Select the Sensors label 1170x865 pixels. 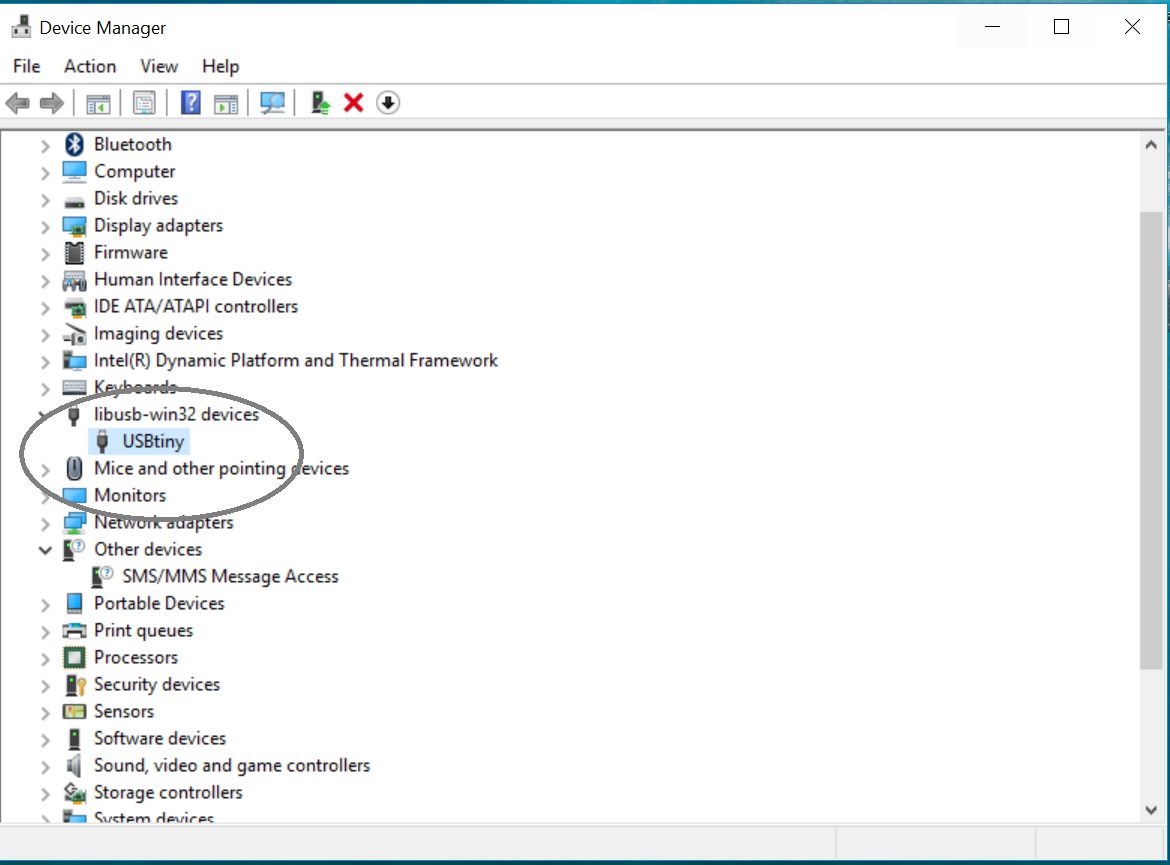pos(124,711)
